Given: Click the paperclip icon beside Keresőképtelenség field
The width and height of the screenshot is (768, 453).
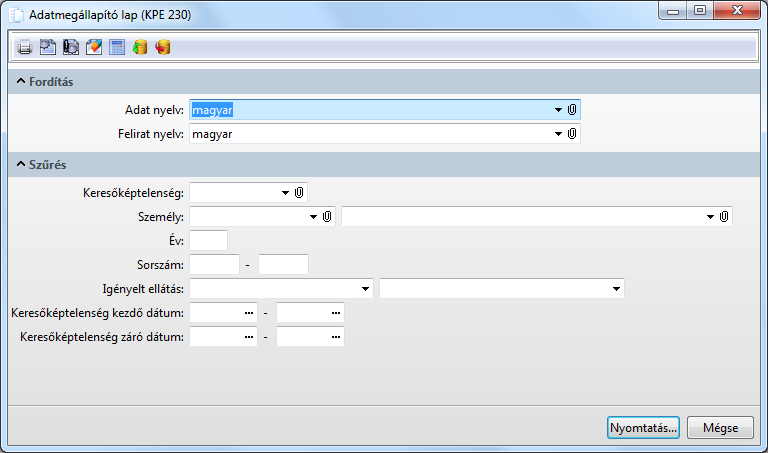Looking at the screenshot, I should (x=299, y=193).
